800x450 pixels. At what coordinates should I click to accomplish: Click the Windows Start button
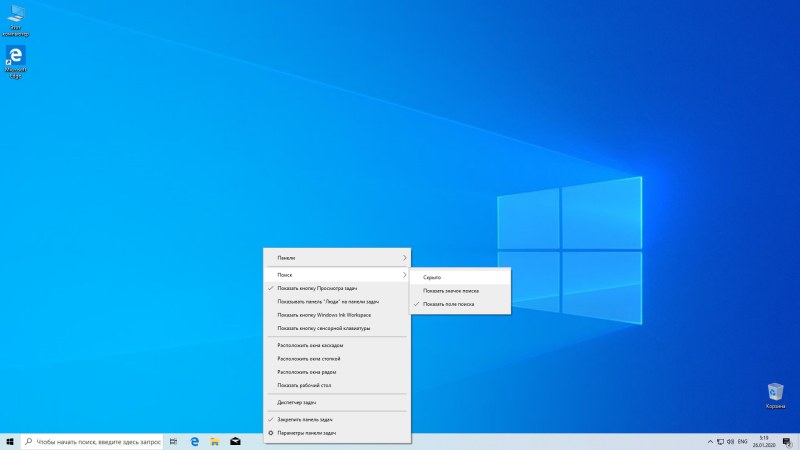pyautogui.click(x=9, y=441)
